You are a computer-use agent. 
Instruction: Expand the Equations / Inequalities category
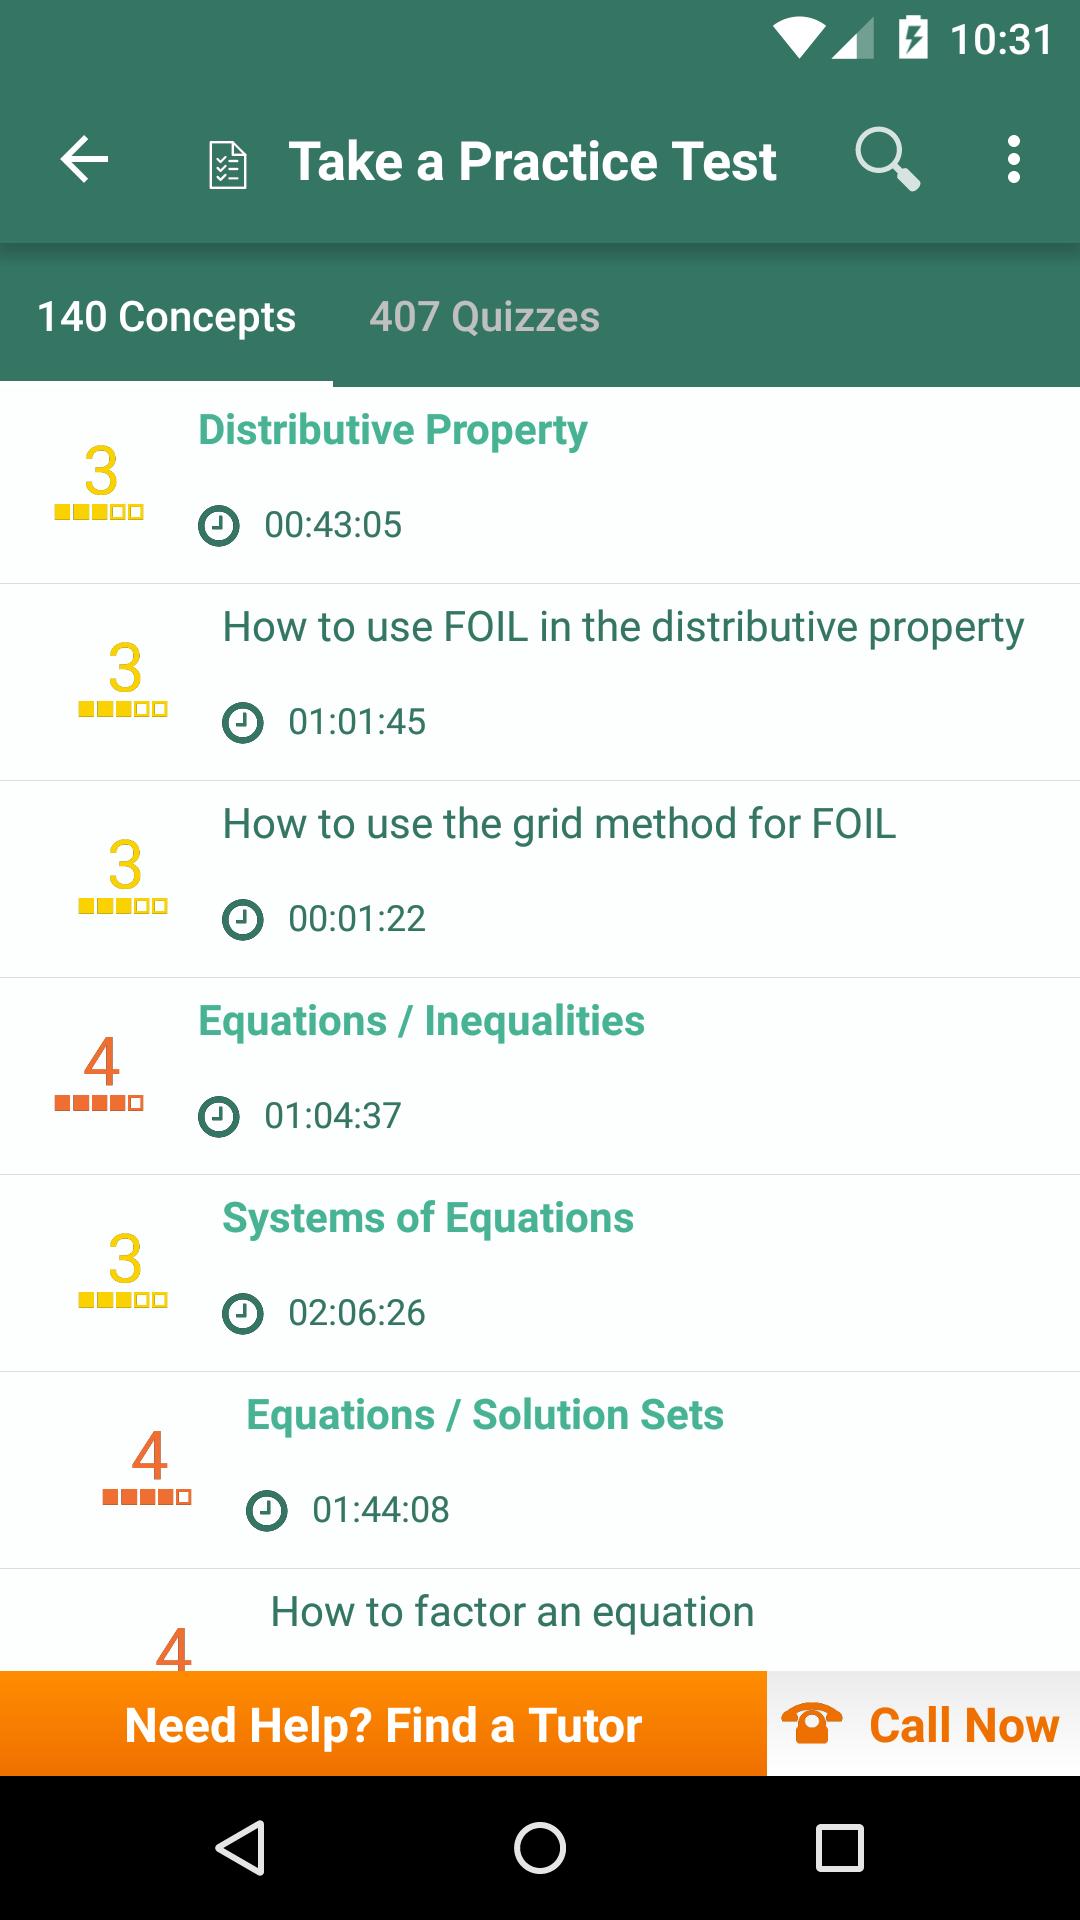coord(540,1076)
